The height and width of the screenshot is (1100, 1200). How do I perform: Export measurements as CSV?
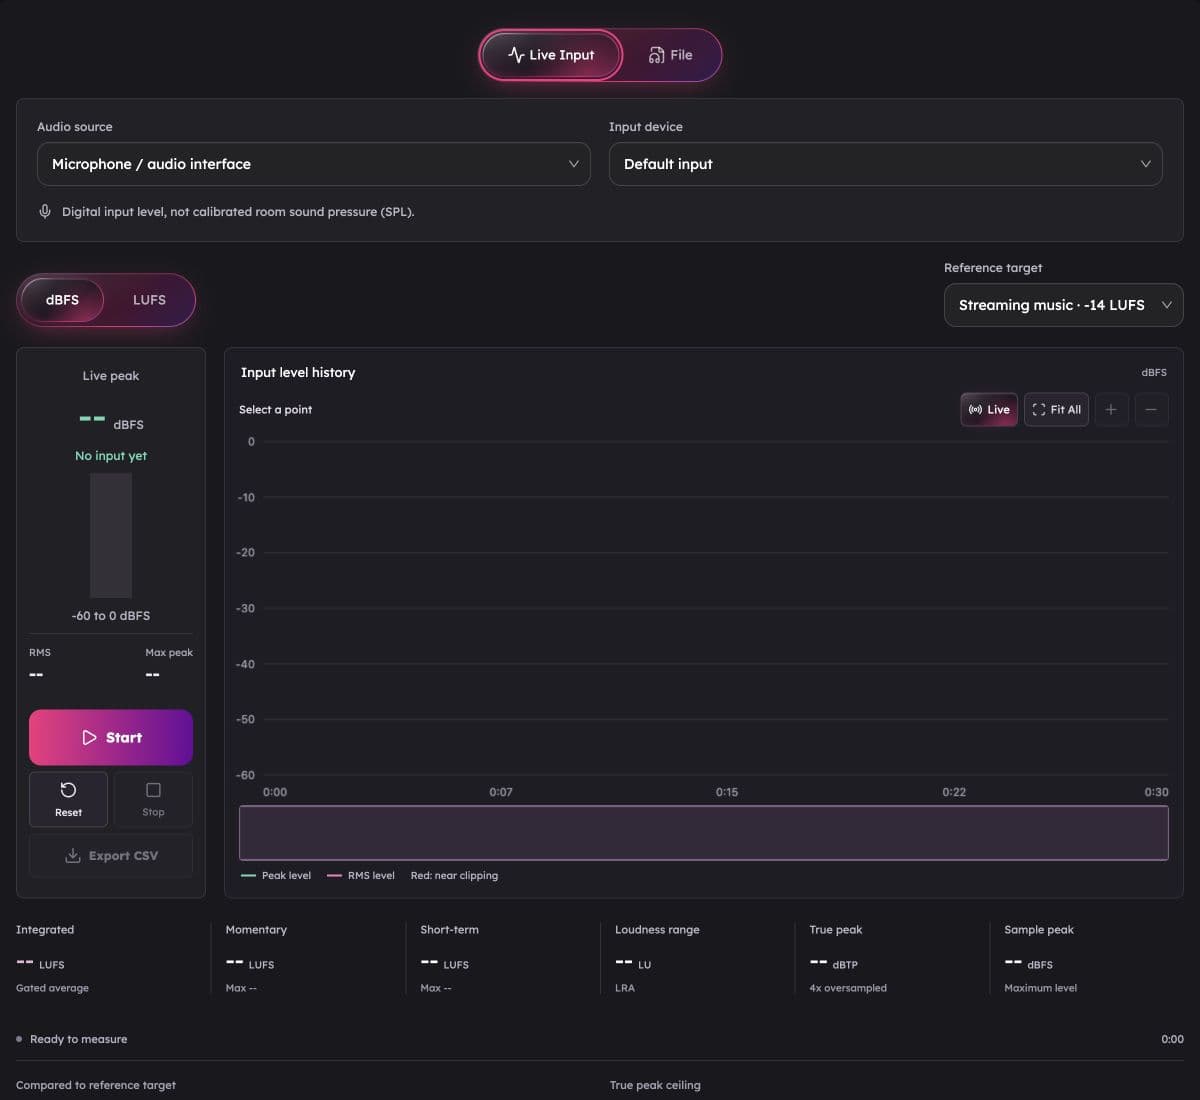(111, 856)
